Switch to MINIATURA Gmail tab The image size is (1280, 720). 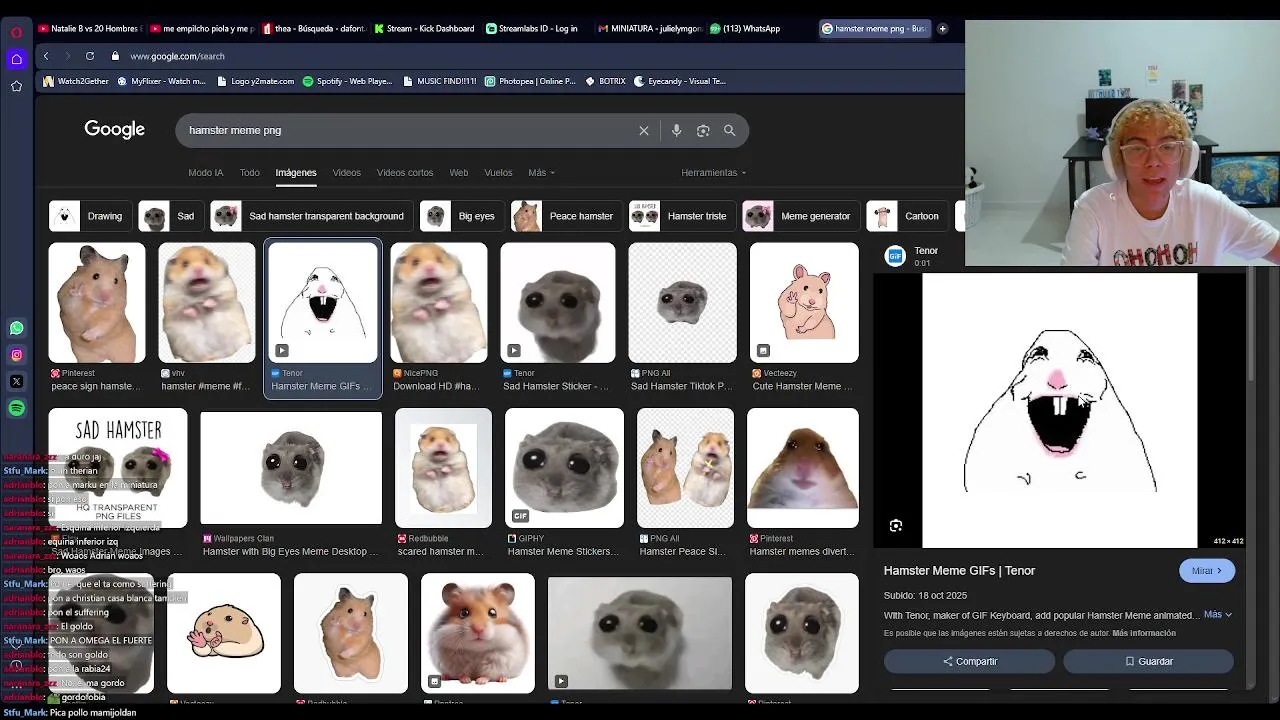pos(650,29)
